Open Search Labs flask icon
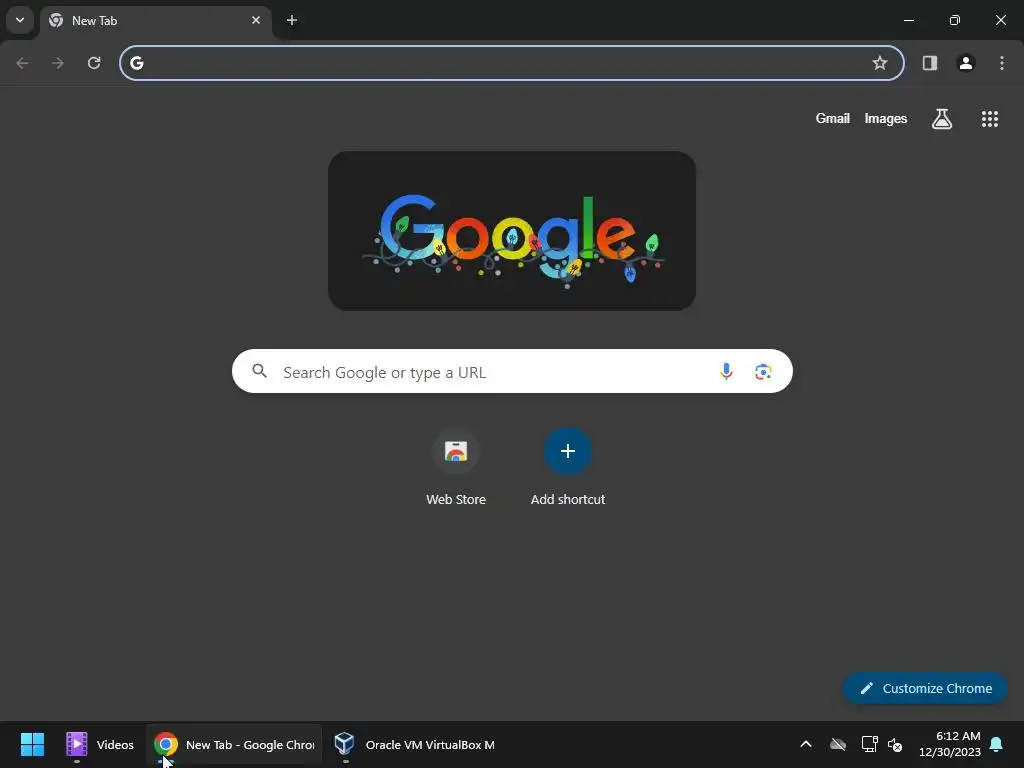The image size is (1024, 768). pyautogui.click(x=942, y=119)
